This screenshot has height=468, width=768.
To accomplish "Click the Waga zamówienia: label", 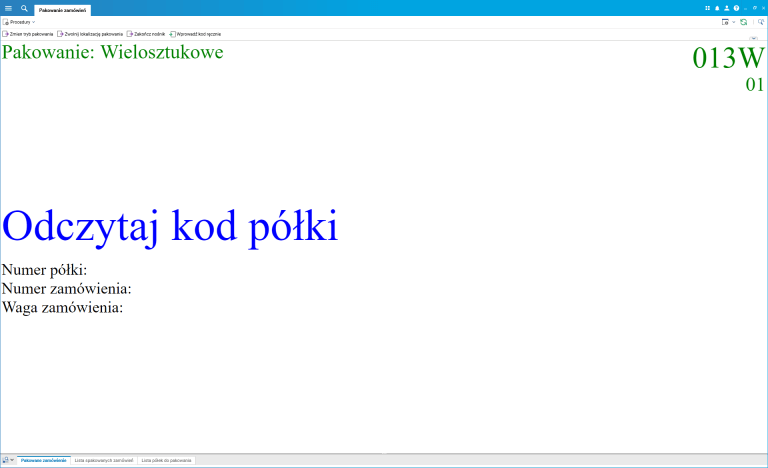I will (x=63, y=307).
